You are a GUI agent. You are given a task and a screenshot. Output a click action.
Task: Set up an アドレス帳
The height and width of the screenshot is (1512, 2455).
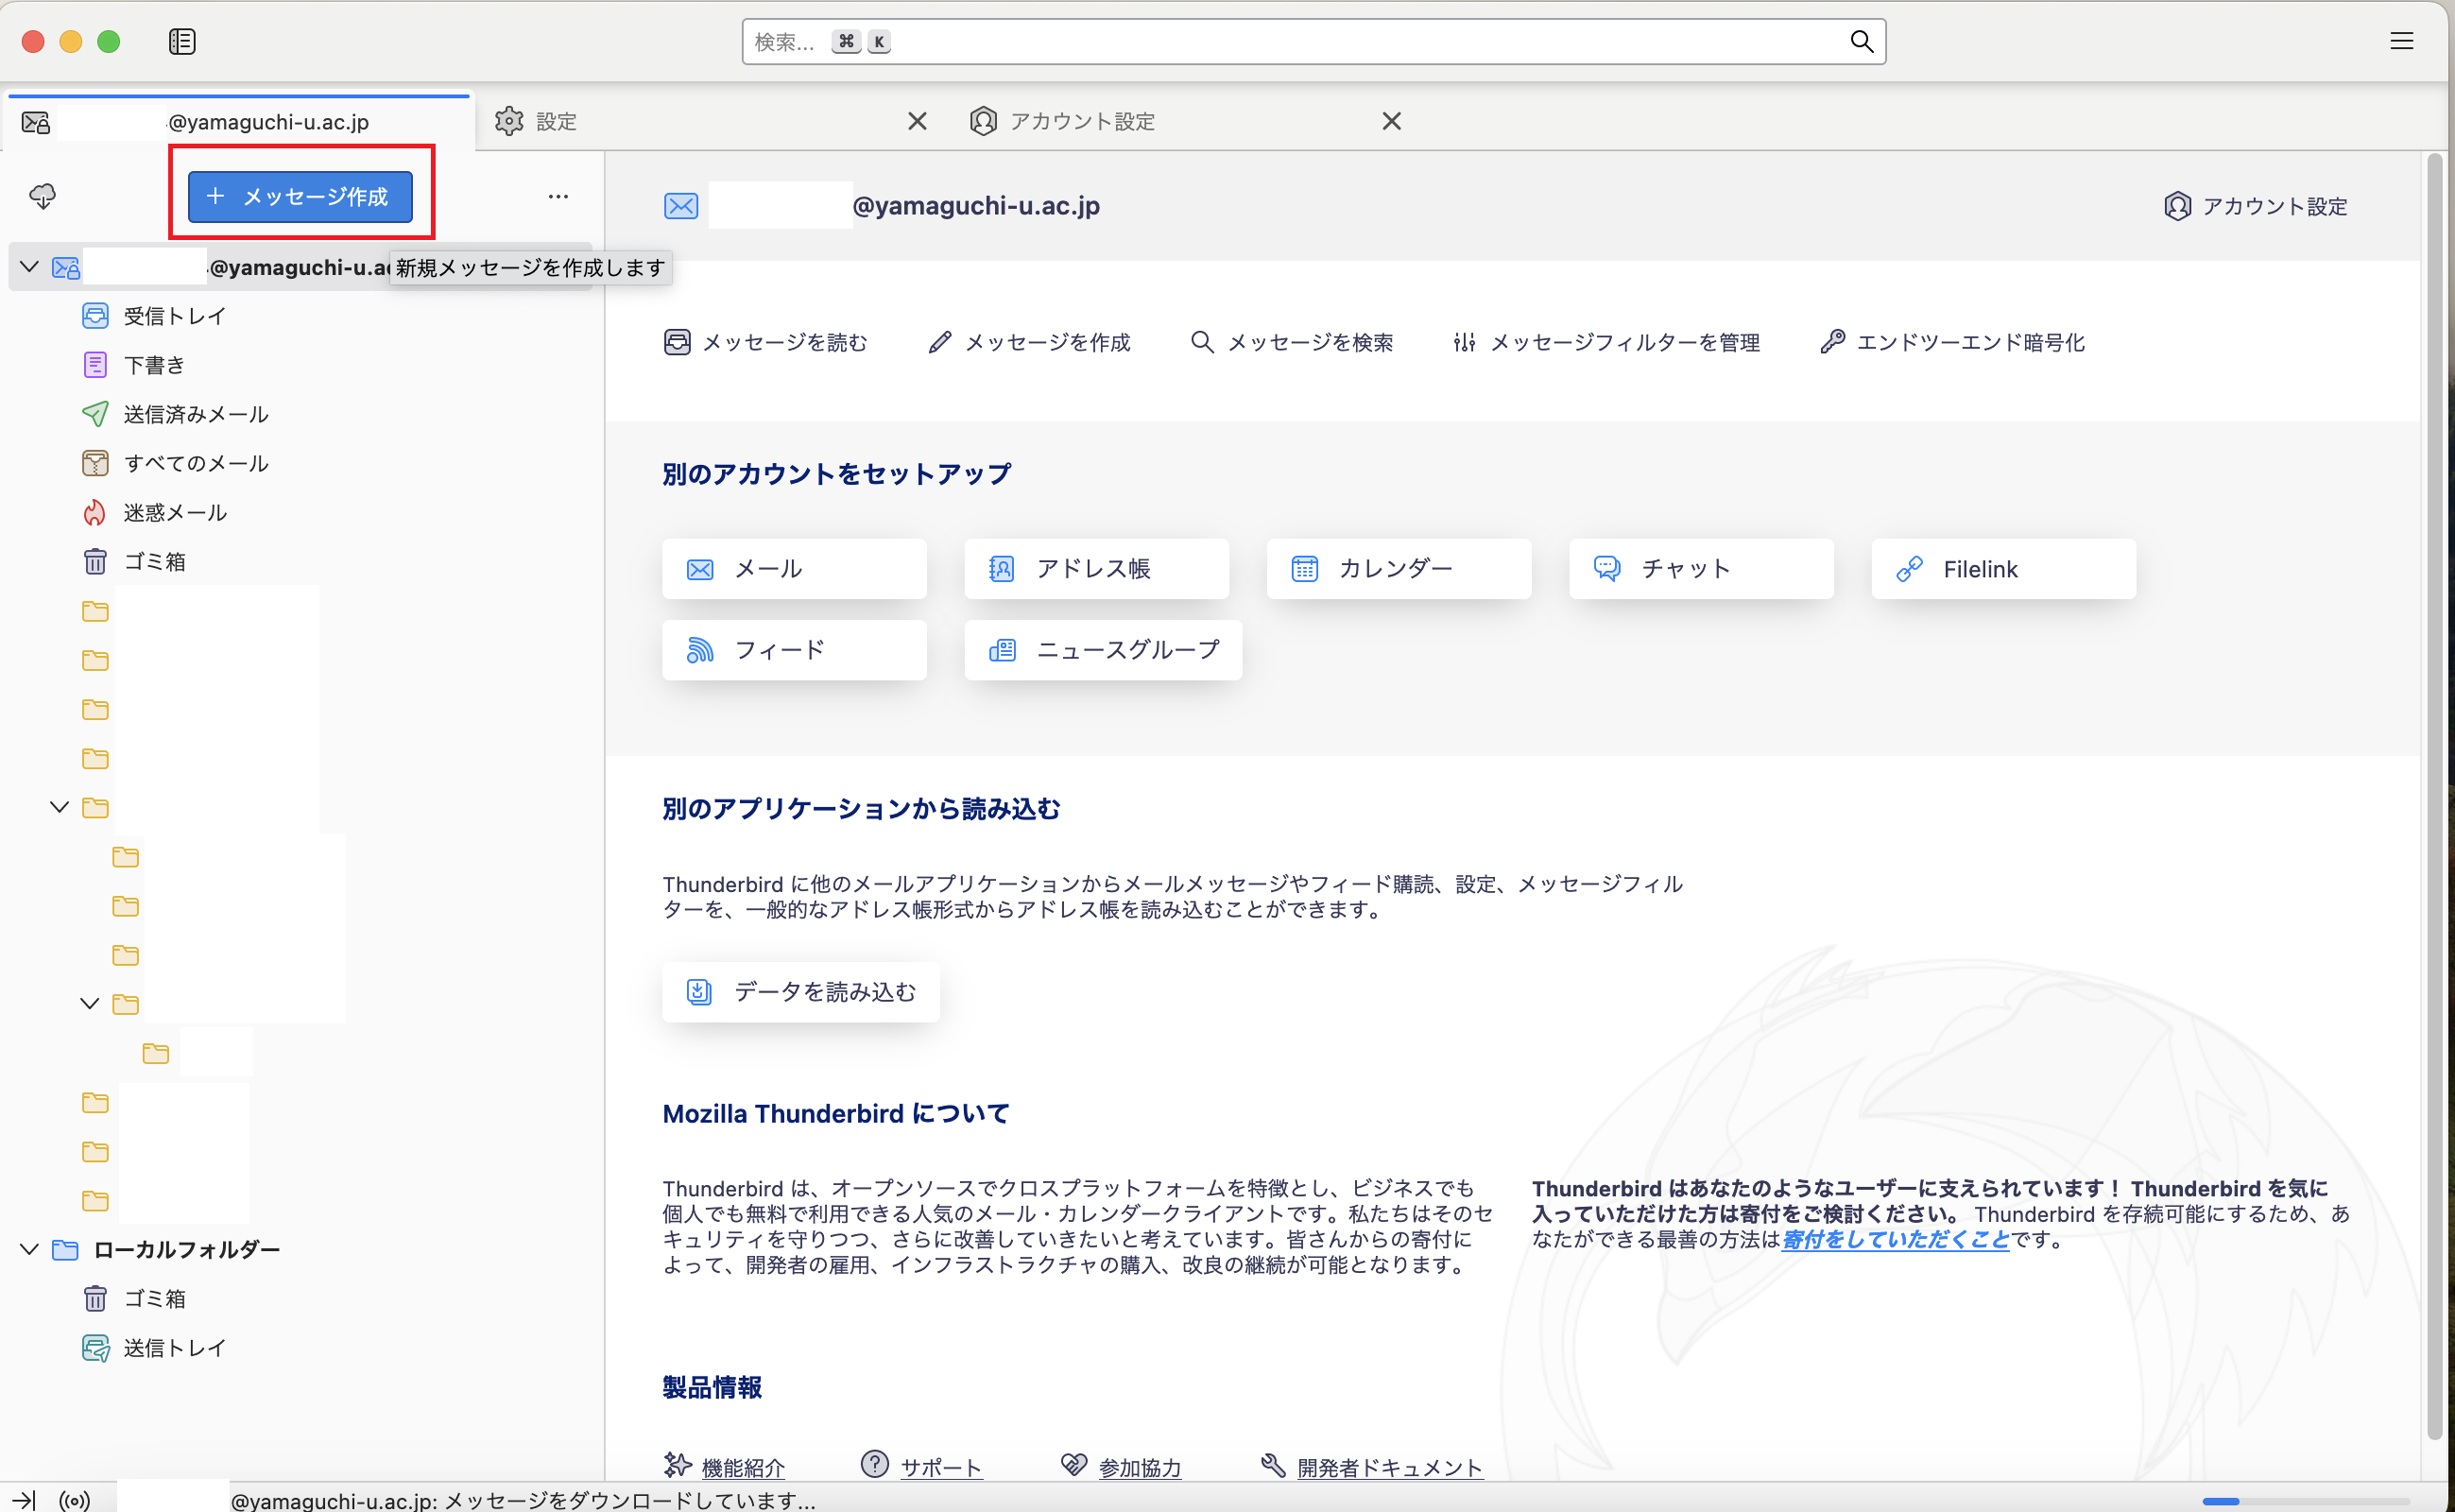pyautogui.click(x=1096, y=569)
